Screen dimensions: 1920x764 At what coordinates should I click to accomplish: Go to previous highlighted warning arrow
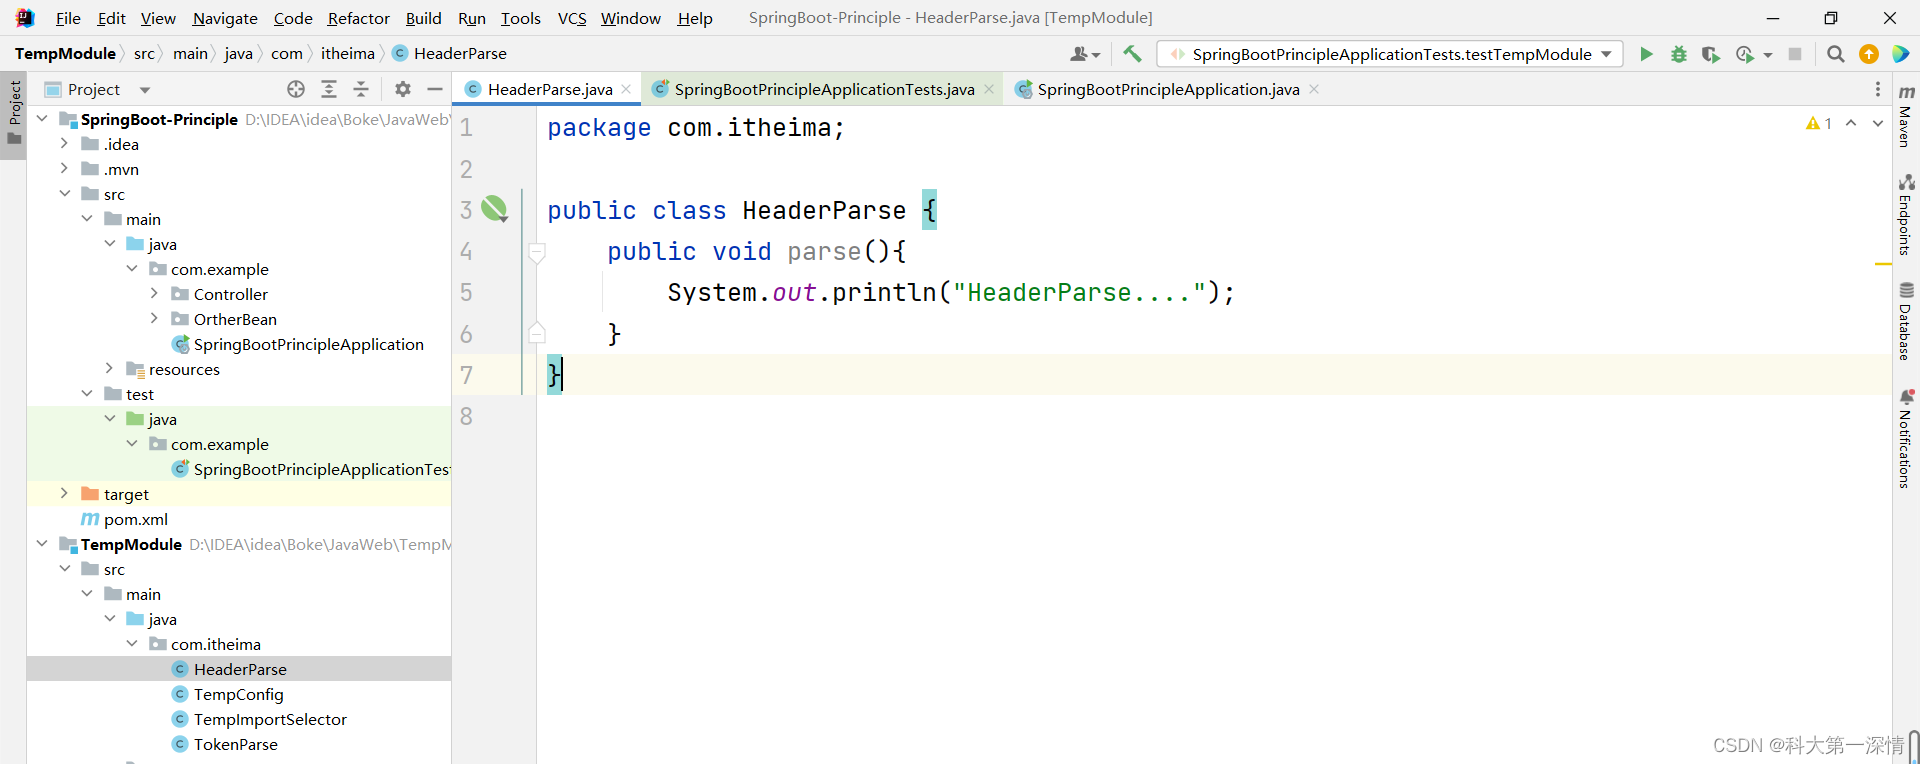1851,123
